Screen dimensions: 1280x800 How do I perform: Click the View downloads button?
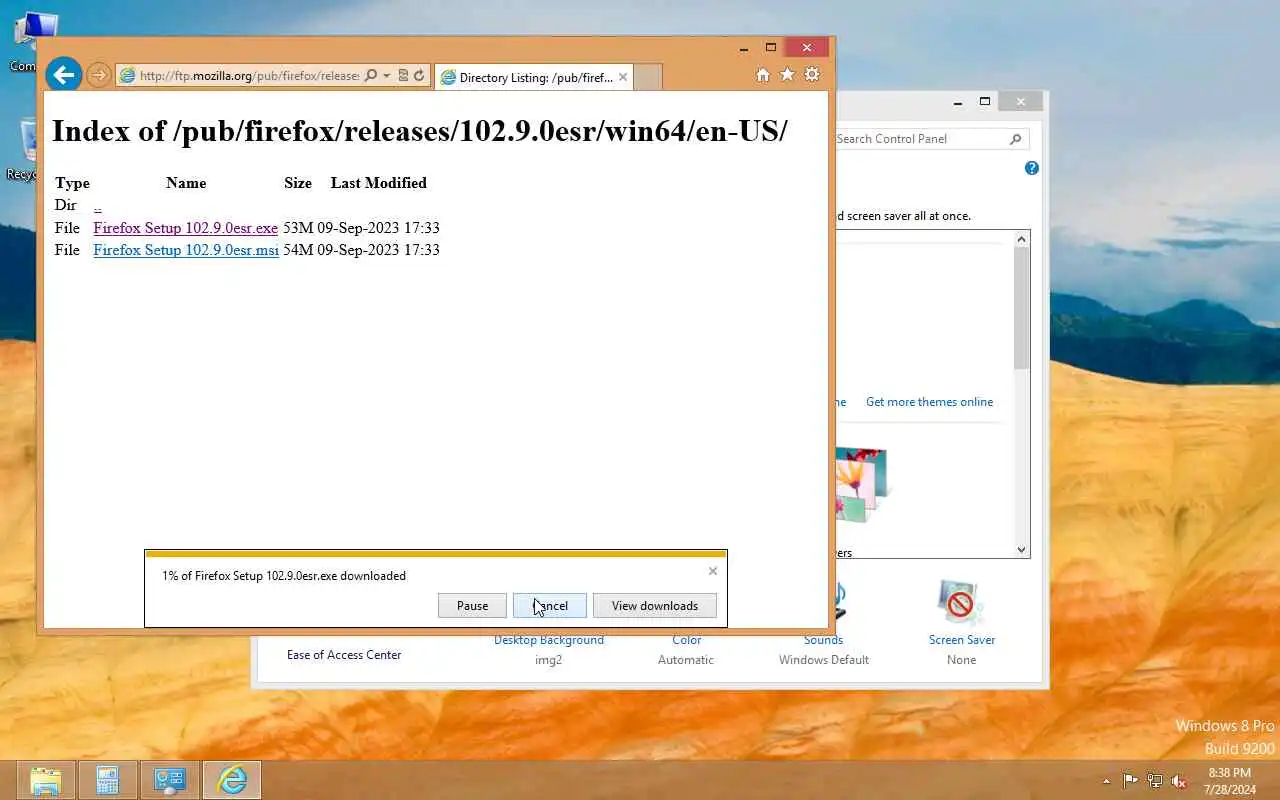pos(655,605)
